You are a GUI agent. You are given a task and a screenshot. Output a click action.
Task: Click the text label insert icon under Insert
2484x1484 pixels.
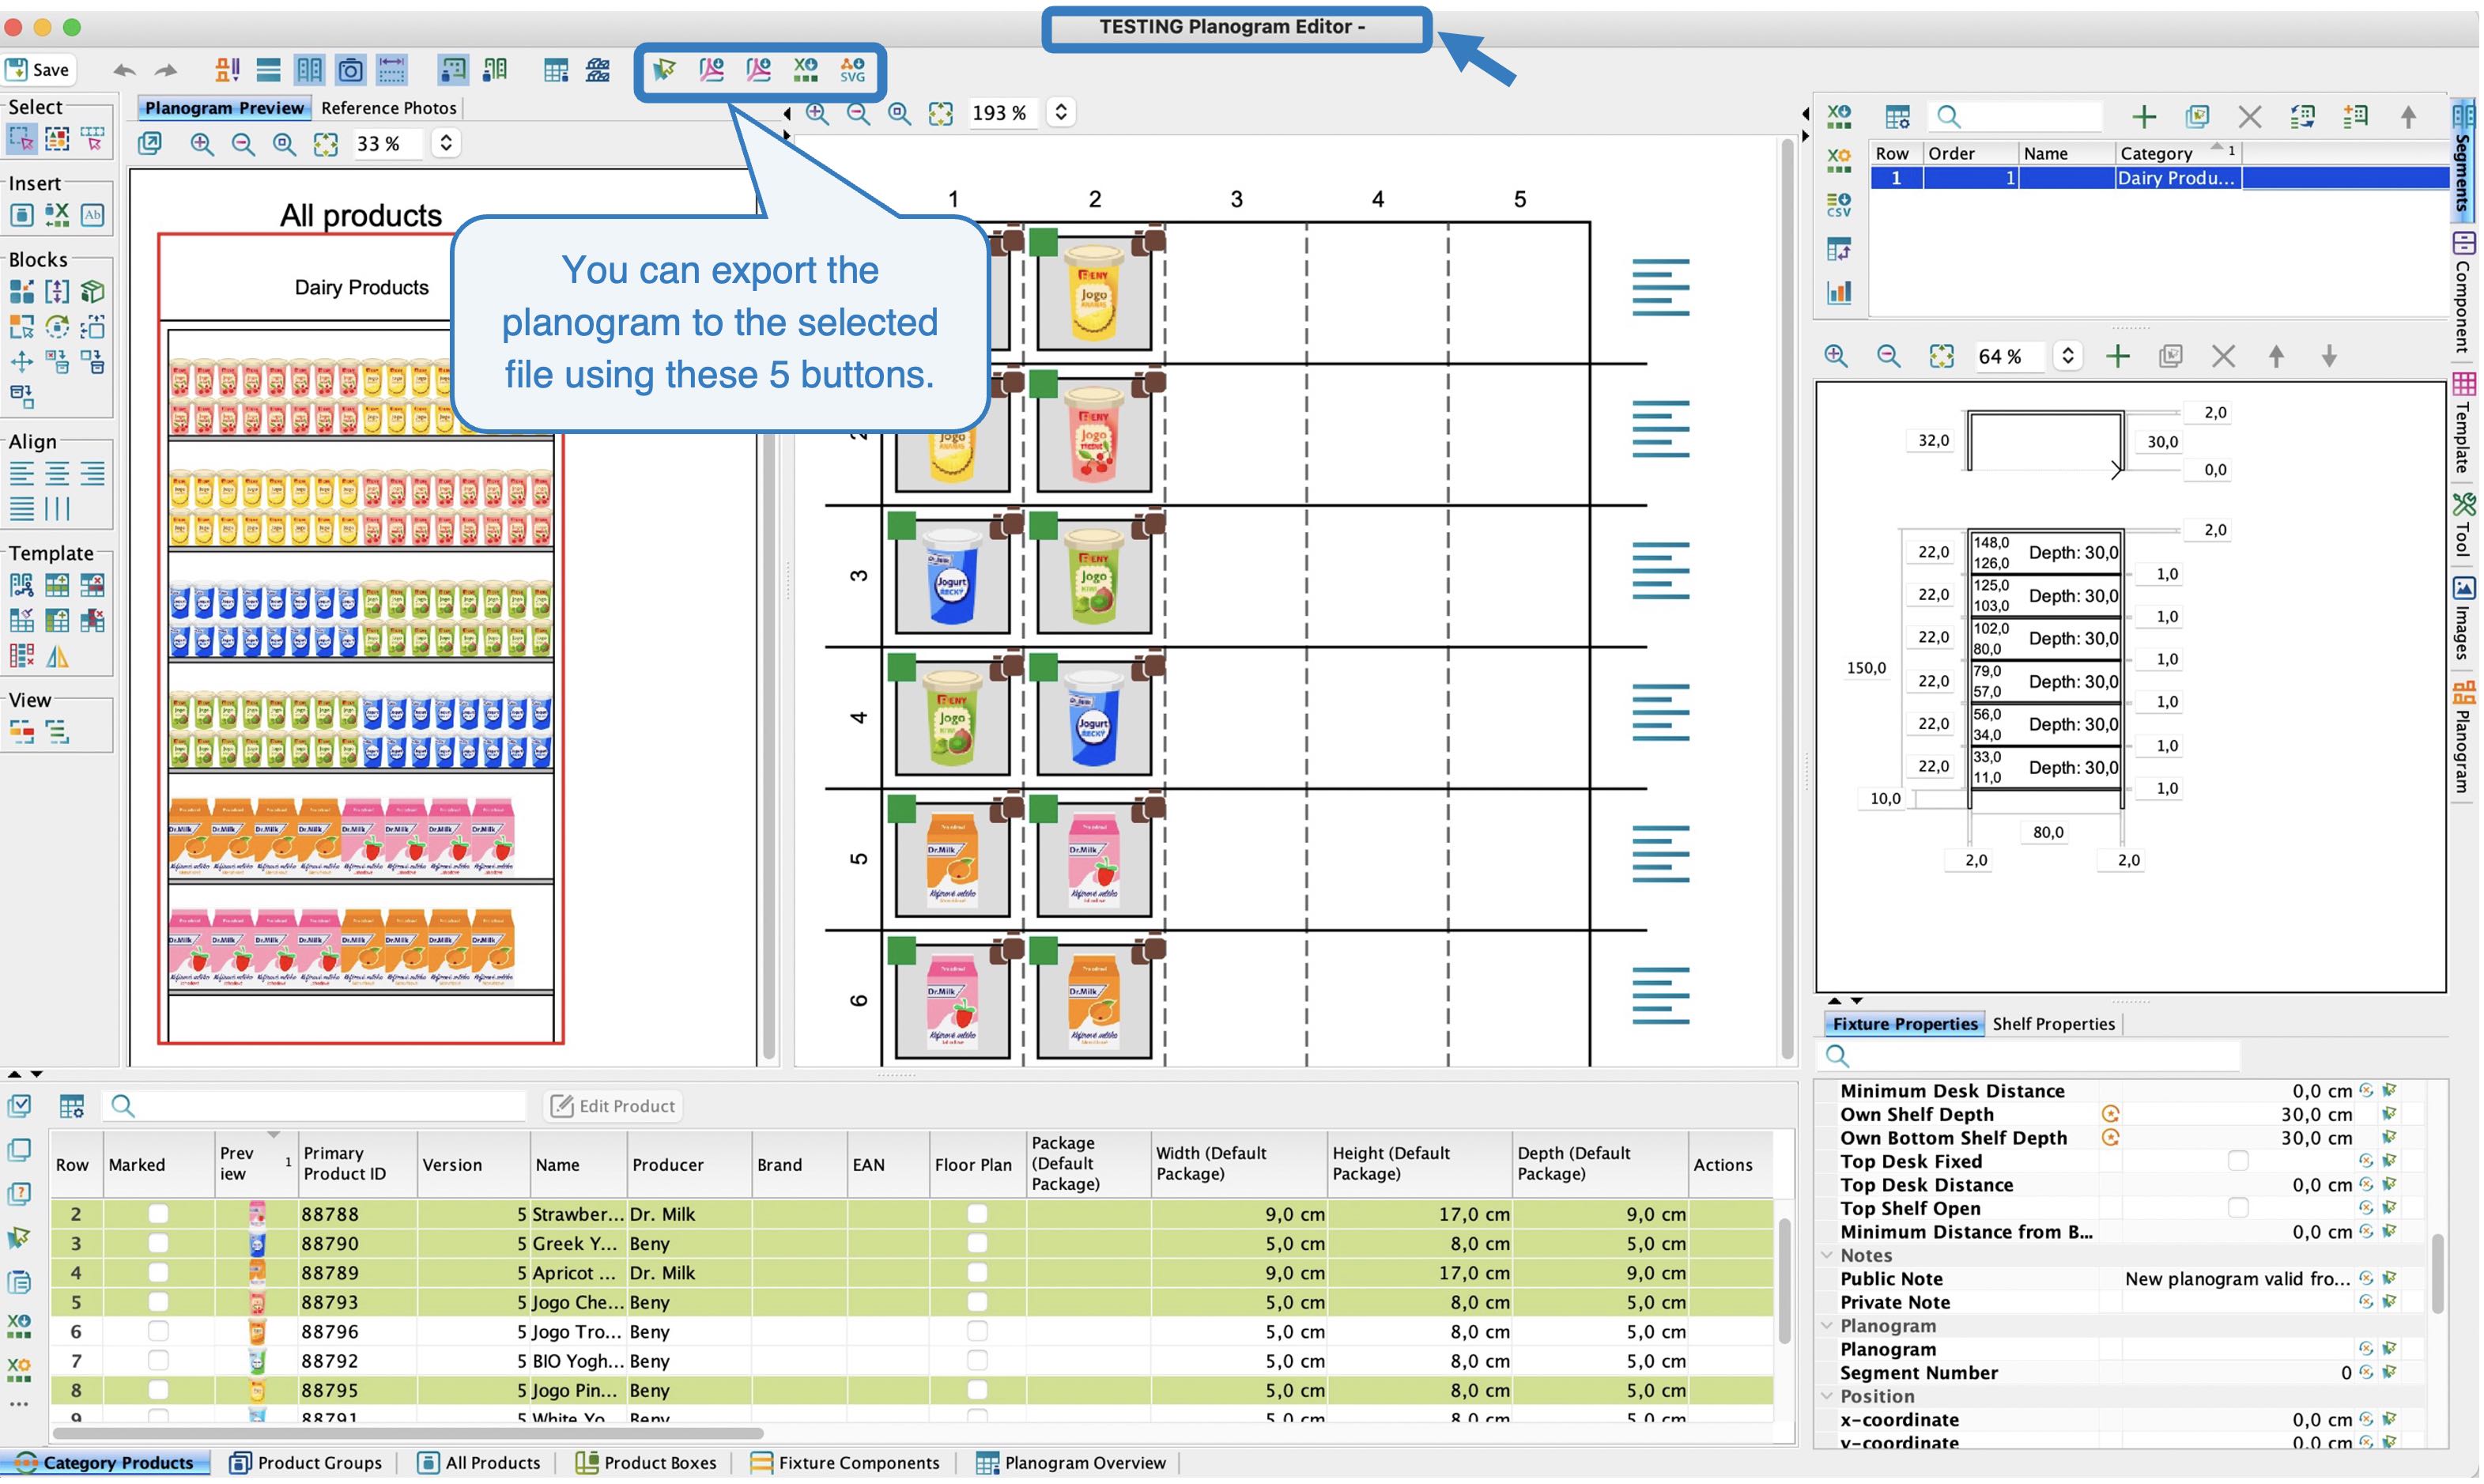pyautogui.click(x=93, y=214)
